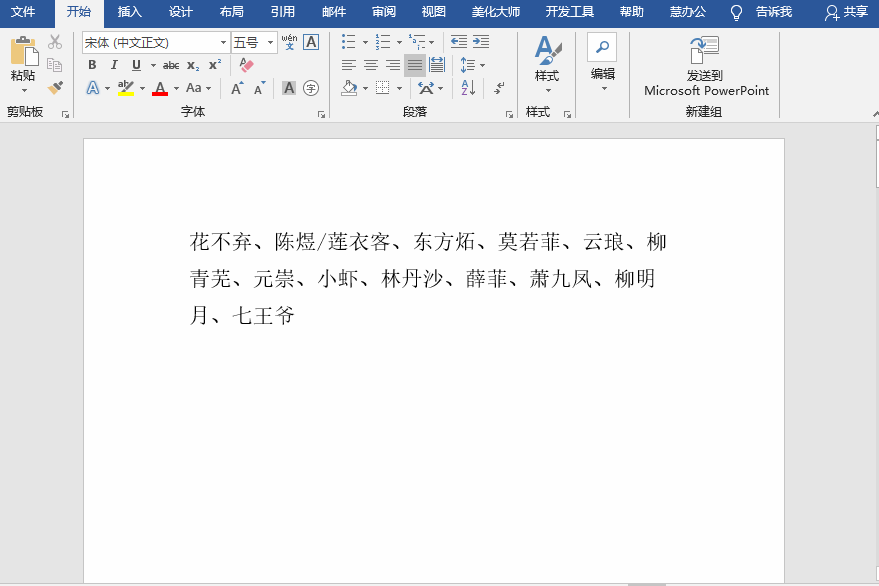Toggle italic formatting
The height and width of the screenshot is (586, 879).
pyautogui.click(x=114, y=64)
